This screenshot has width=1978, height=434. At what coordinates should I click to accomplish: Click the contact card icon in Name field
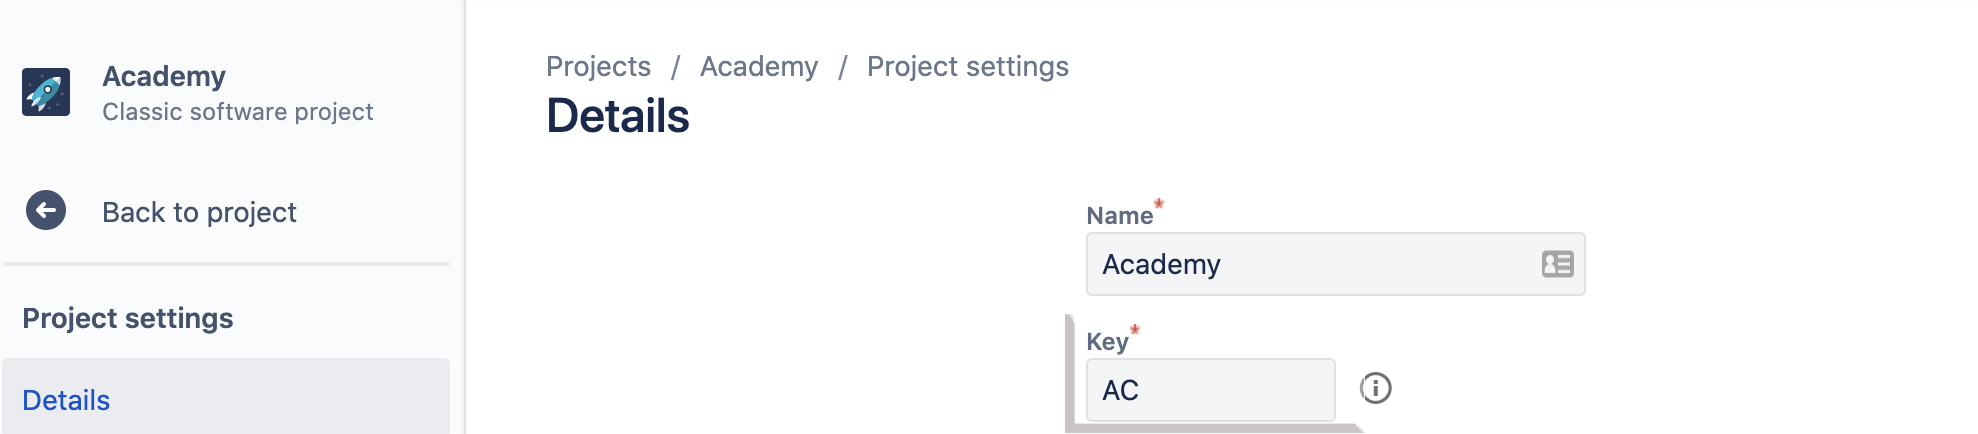click(1557, 264)
